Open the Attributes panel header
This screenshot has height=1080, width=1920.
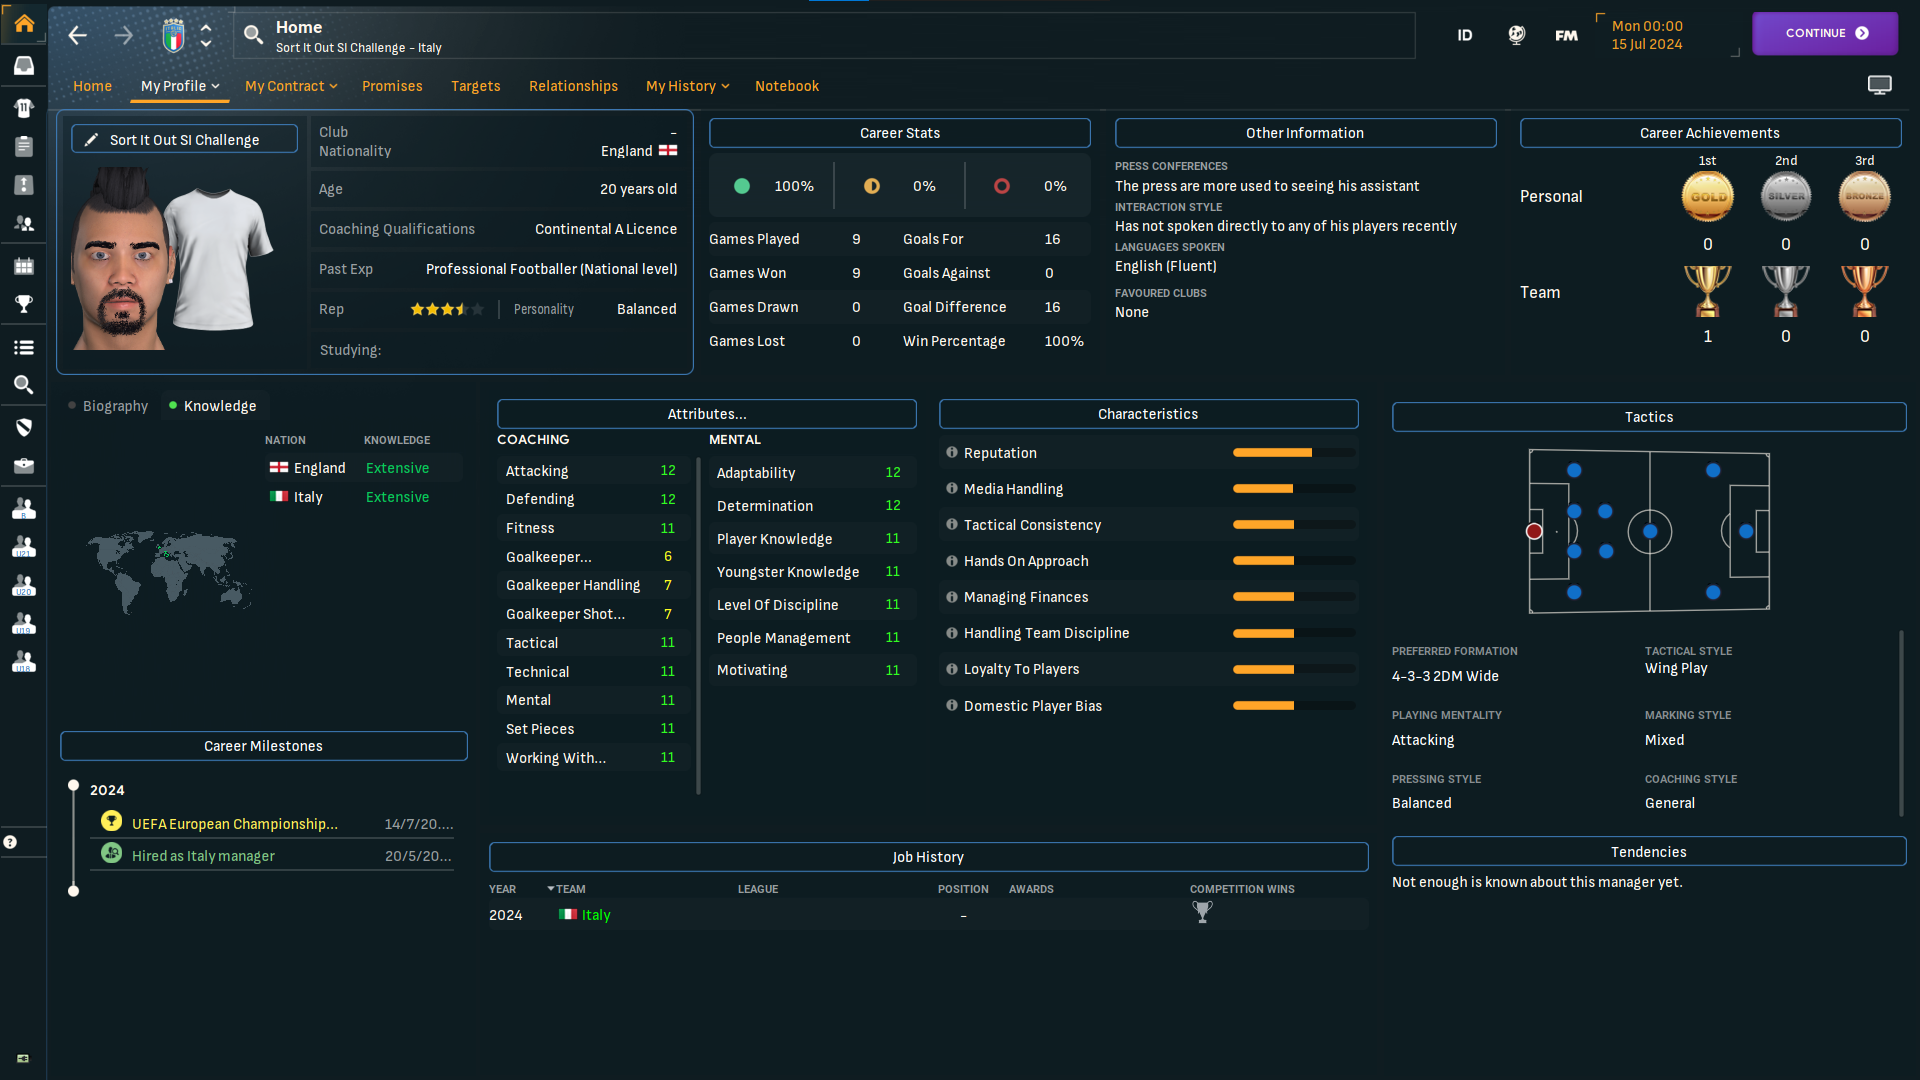[707, 414]
